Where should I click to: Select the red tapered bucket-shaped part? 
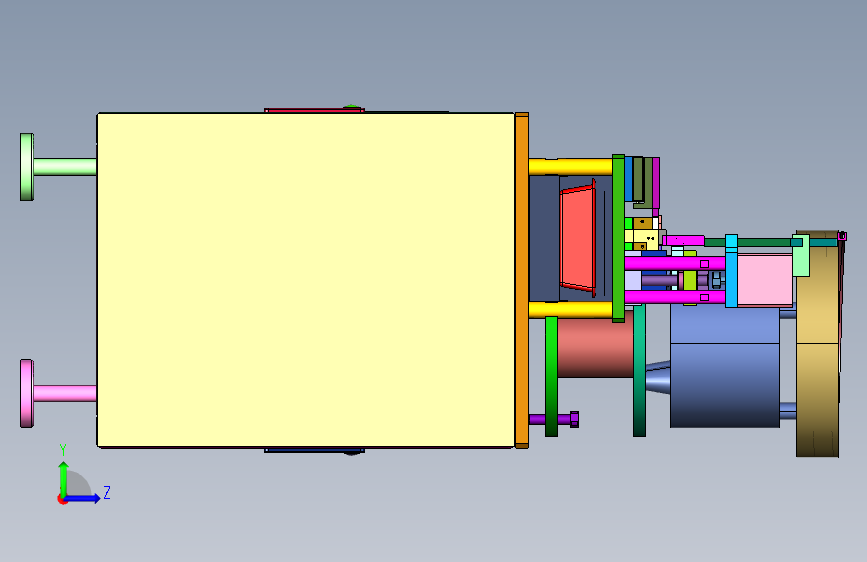click(578, 238)
